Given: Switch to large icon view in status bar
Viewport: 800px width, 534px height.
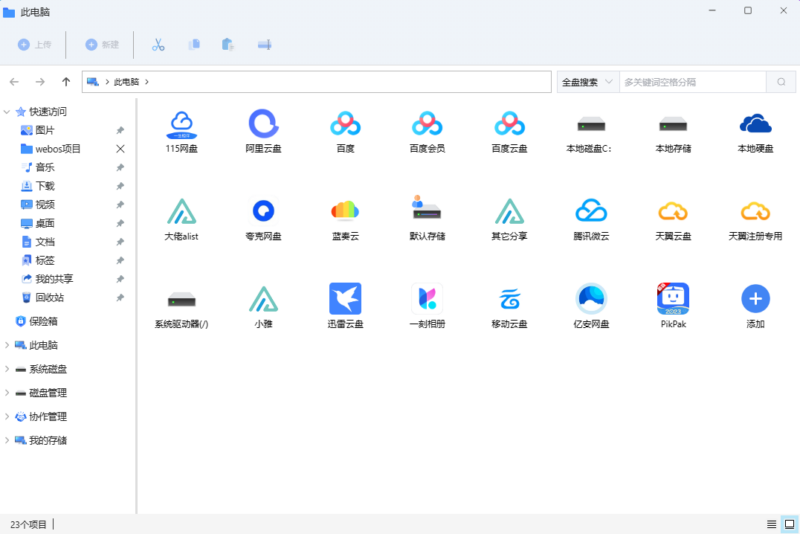Looking at the screenshot, I should (788, 524).
